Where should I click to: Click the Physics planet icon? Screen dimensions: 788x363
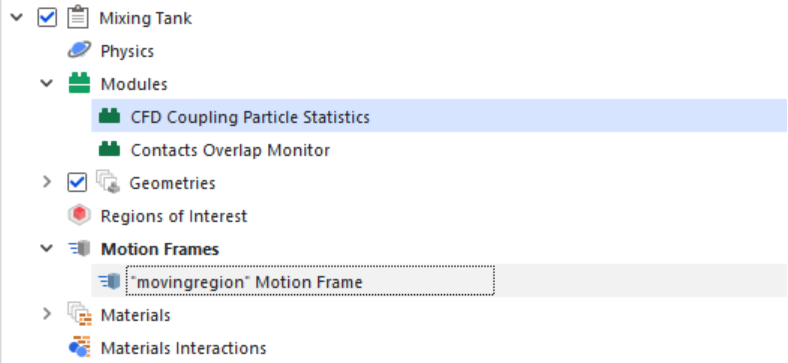click(79, 51)
